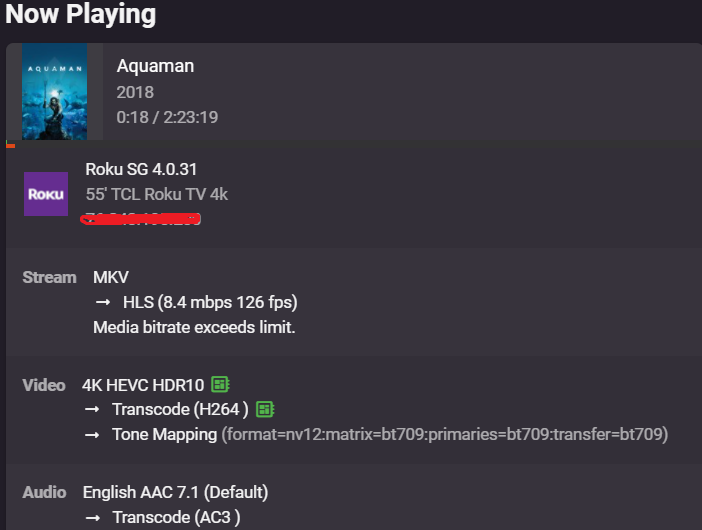Click the 0:18 / 2:23:19 playback time
702x530 pixels.
(x=167, y=117)
